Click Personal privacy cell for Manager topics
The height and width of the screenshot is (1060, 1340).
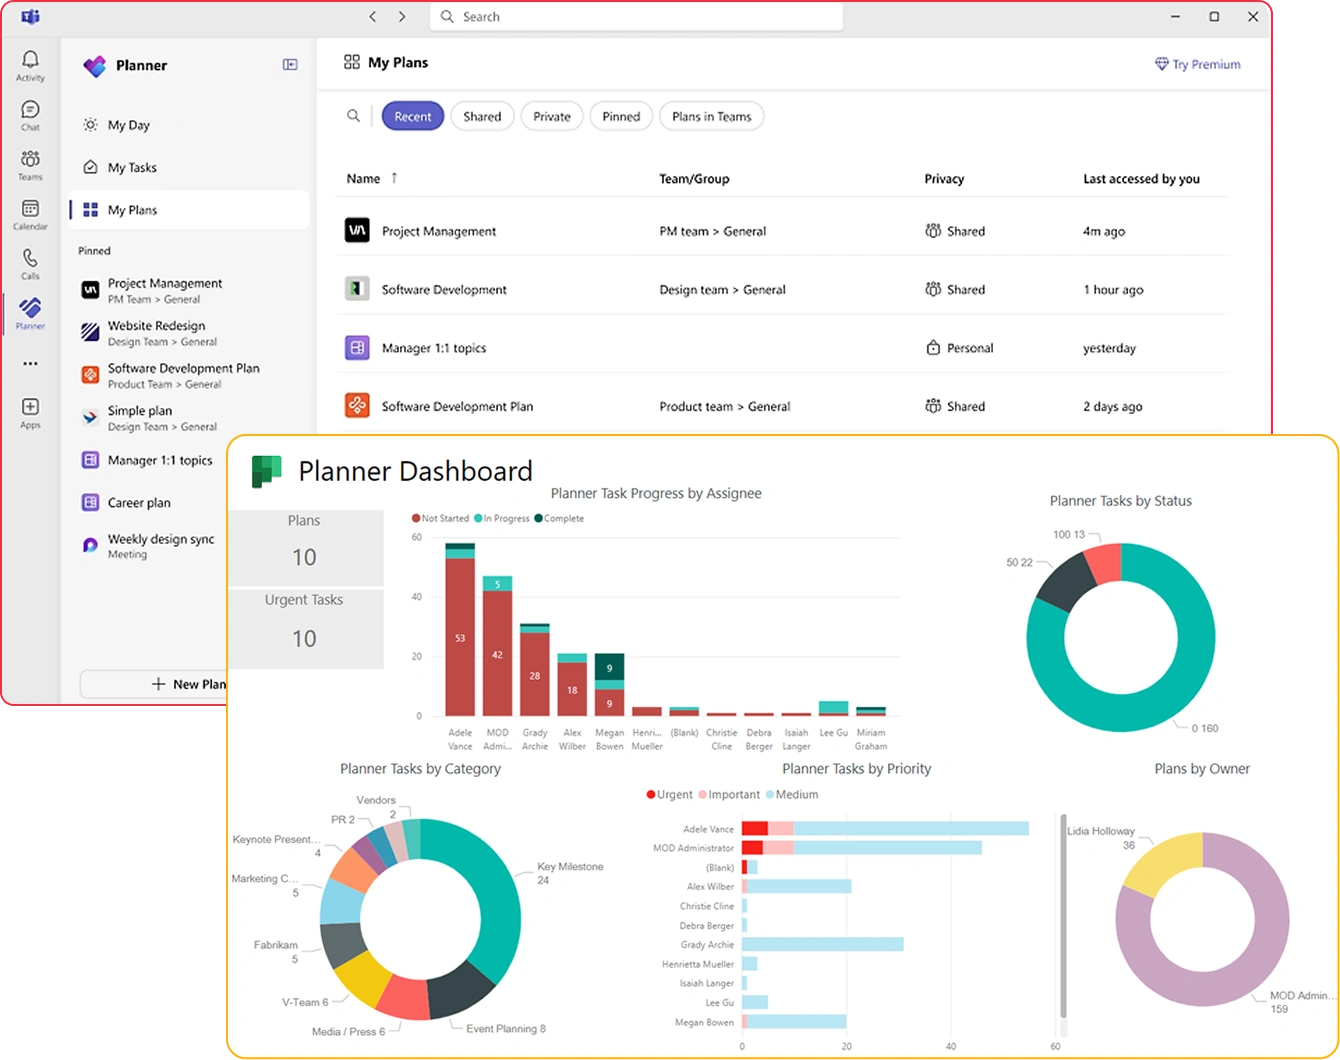(x=959, y=348)
